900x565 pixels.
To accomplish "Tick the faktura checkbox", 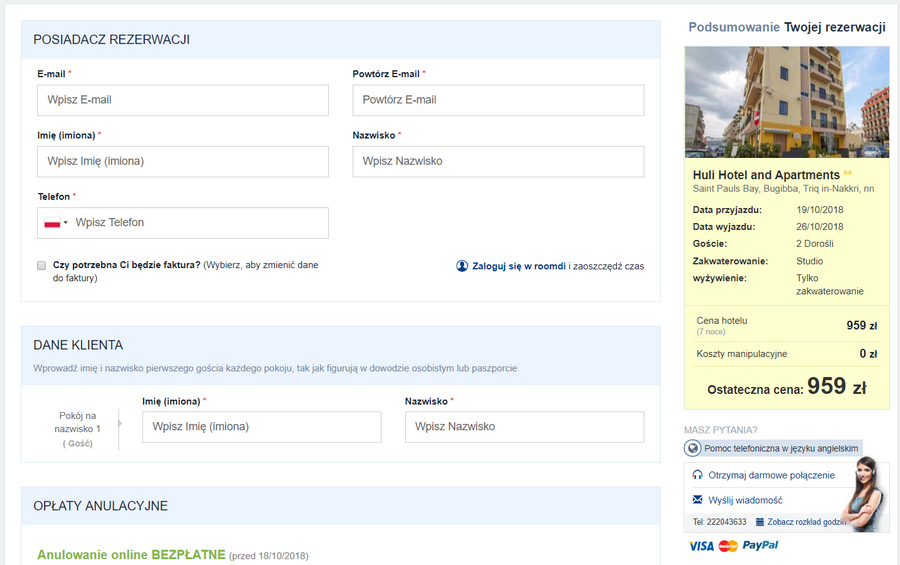I will [x=41, y=265].
